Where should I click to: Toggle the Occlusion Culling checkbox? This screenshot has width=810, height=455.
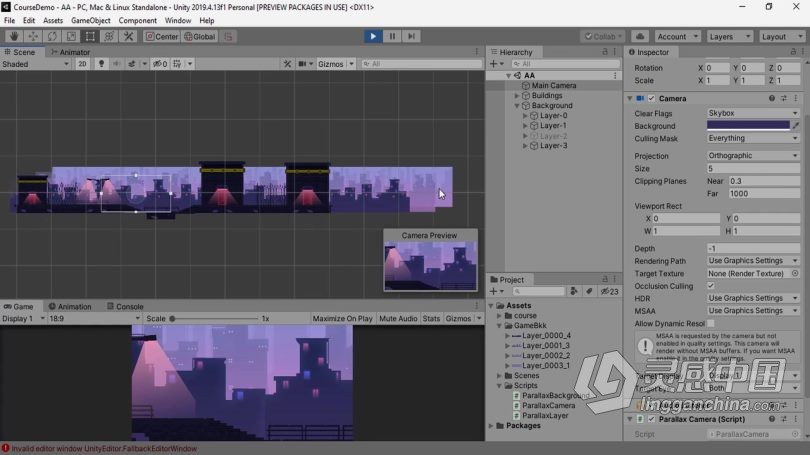tap(711, 286)
